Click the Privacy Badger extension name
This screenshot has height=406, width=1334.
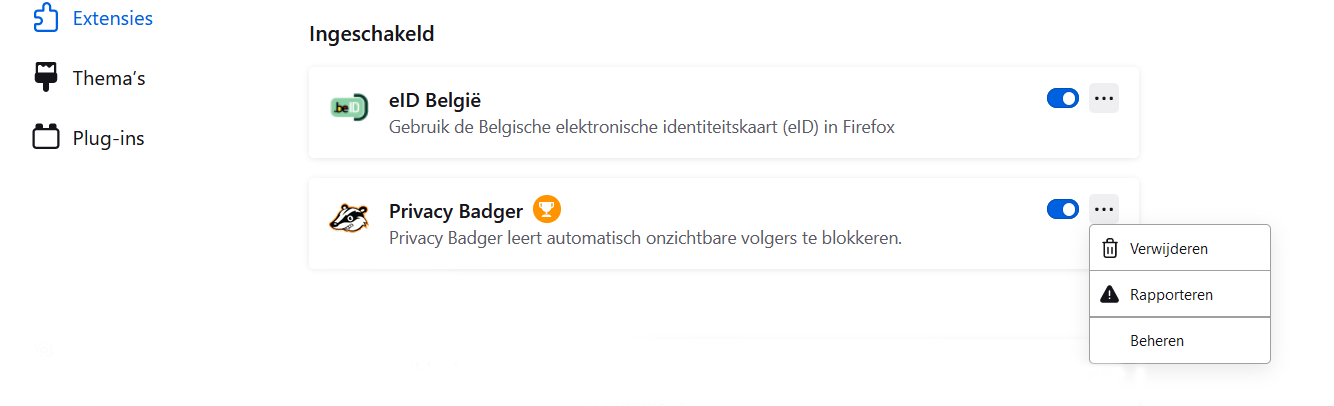click(x=455, y=211)
